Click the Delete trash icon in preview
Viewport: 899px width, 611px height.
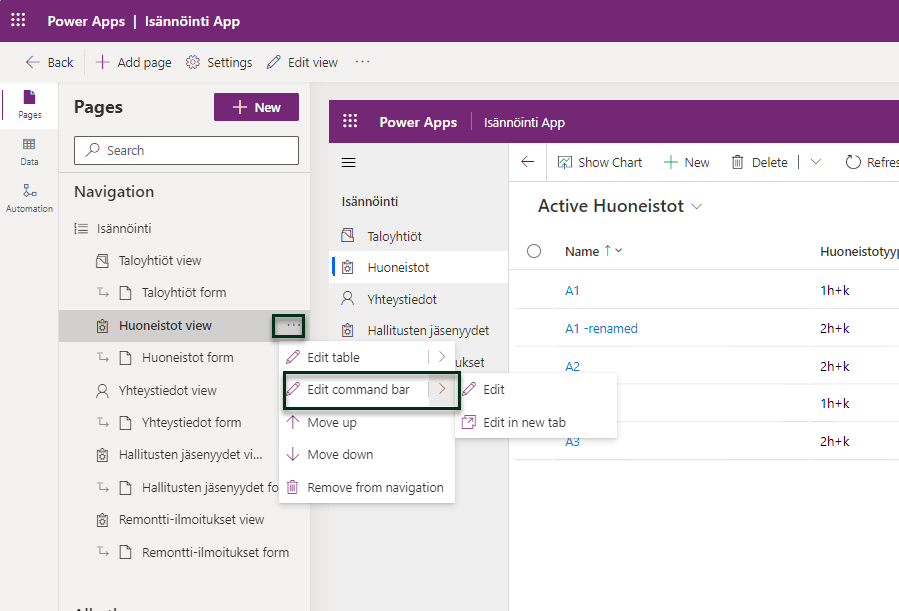[x=738, y=162]
